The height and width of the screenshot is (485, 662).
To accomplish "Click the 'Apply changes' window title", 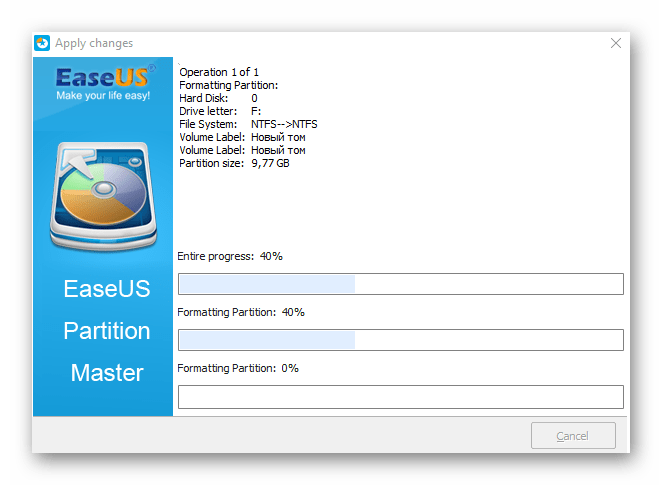I will coord(94,43).
